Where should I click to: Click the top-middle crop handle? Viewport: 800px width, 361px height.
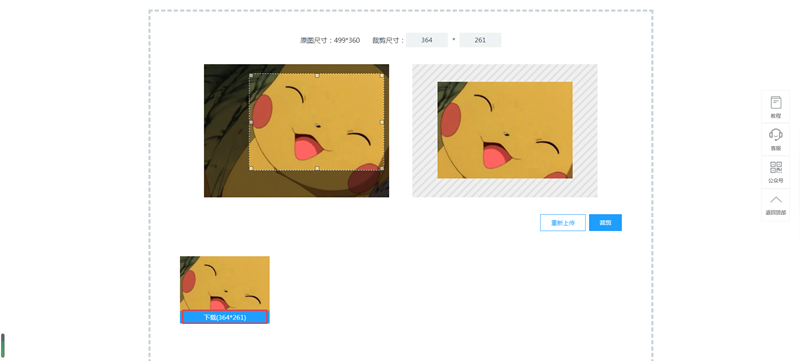317,75
